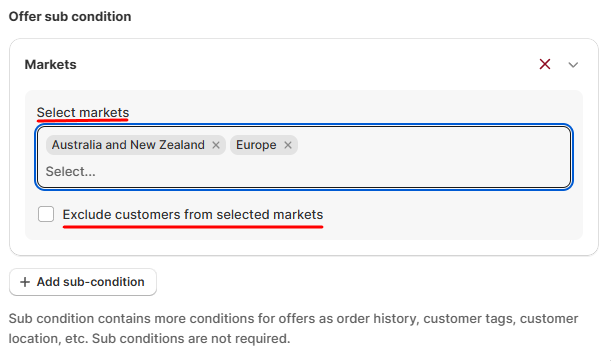611x361 pixels.
Task: Click the Add sub-condition button
Action: (83, 282)
